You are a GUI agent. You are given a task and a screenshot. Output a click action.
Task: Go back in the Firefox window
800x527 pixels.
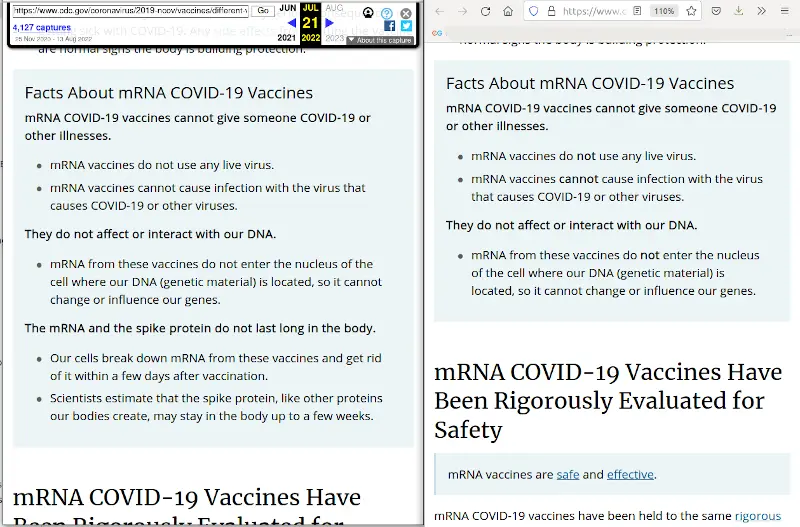(x=439, y=11)
